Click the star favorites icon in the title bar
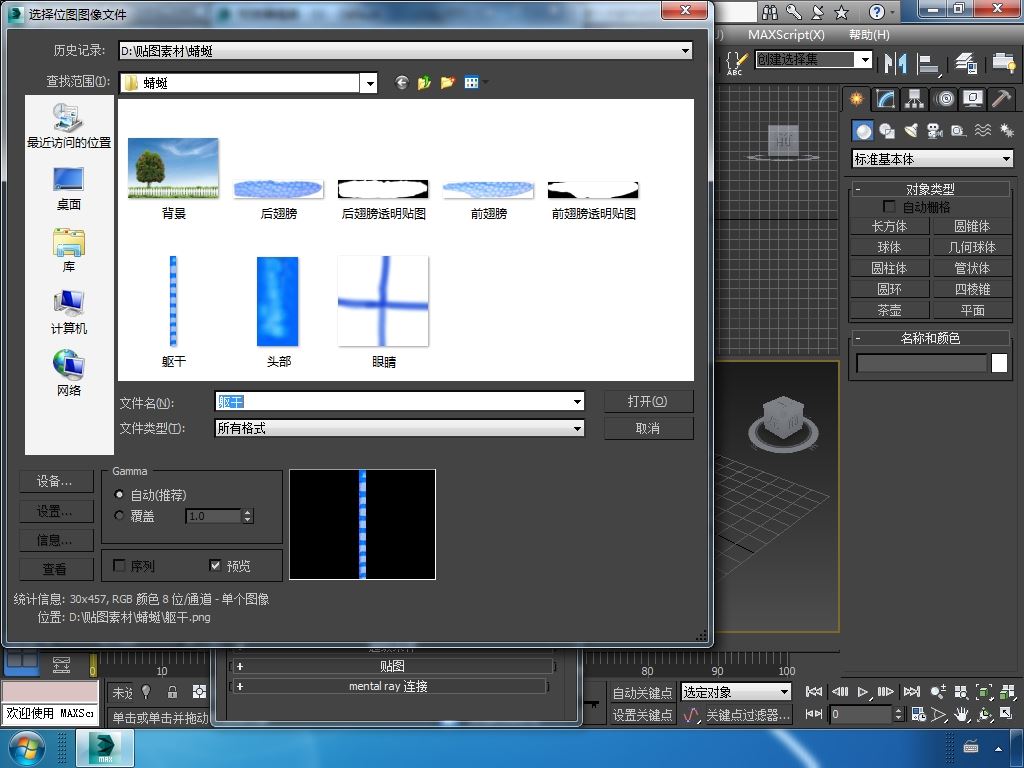 pos(842,12)
